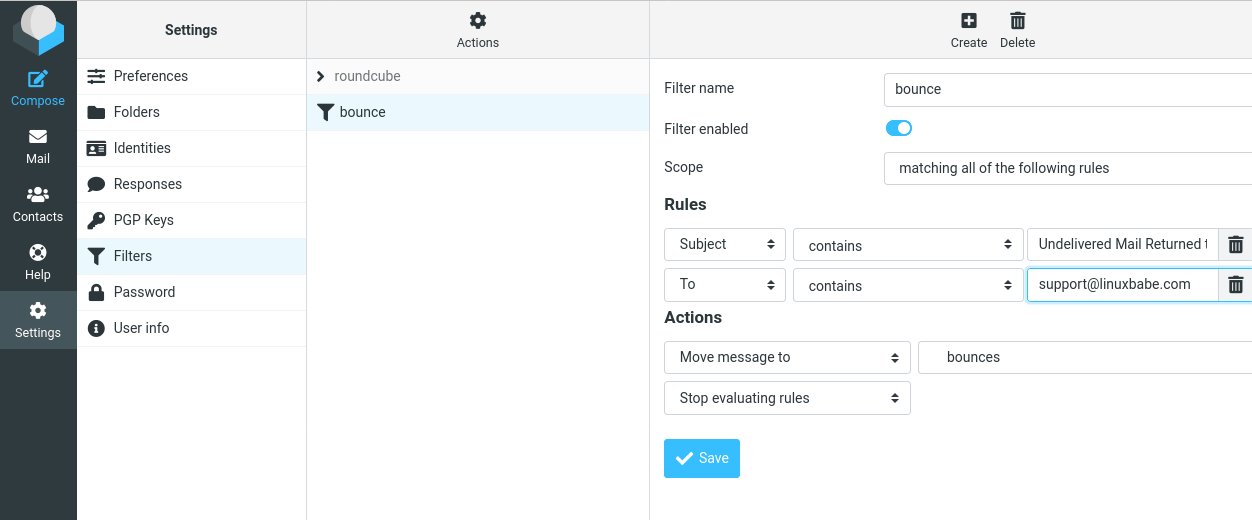The image size is (1252, 520).
Task: Click the Delete filter trash icon
Action: point(1017,21)
